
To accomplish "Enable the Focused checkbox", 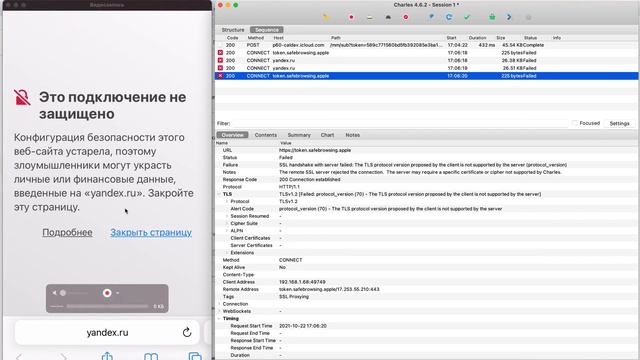I will [575, 123].
